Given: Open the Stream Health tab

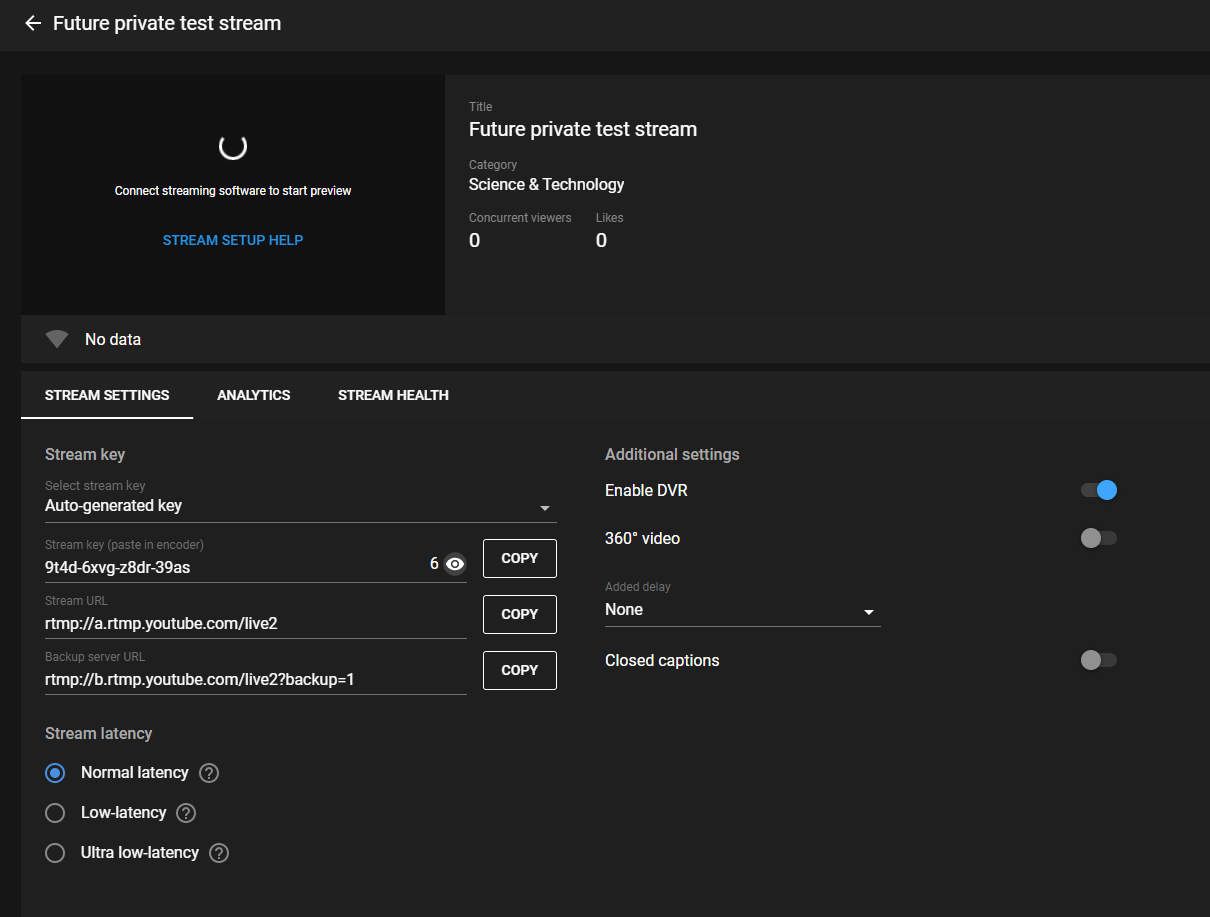Looking at the screenshot, I should click(393, 395).
